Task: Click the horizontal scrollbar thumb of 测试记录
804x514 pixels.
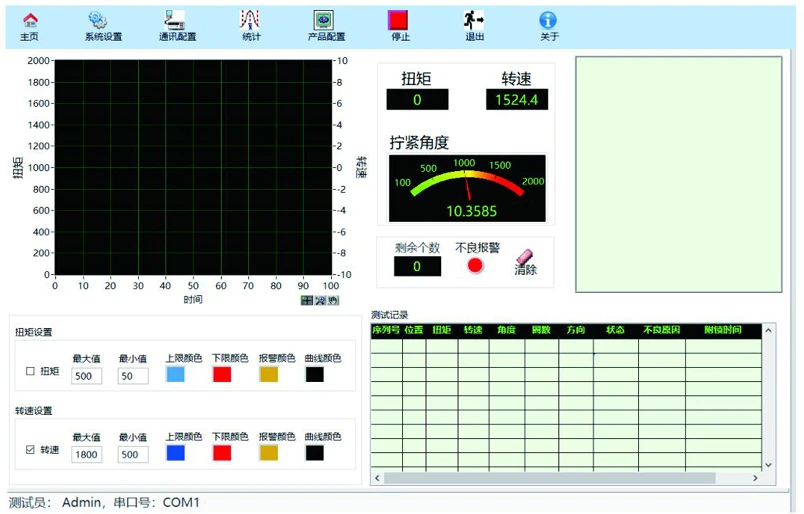Action: (x=550, y=478)
